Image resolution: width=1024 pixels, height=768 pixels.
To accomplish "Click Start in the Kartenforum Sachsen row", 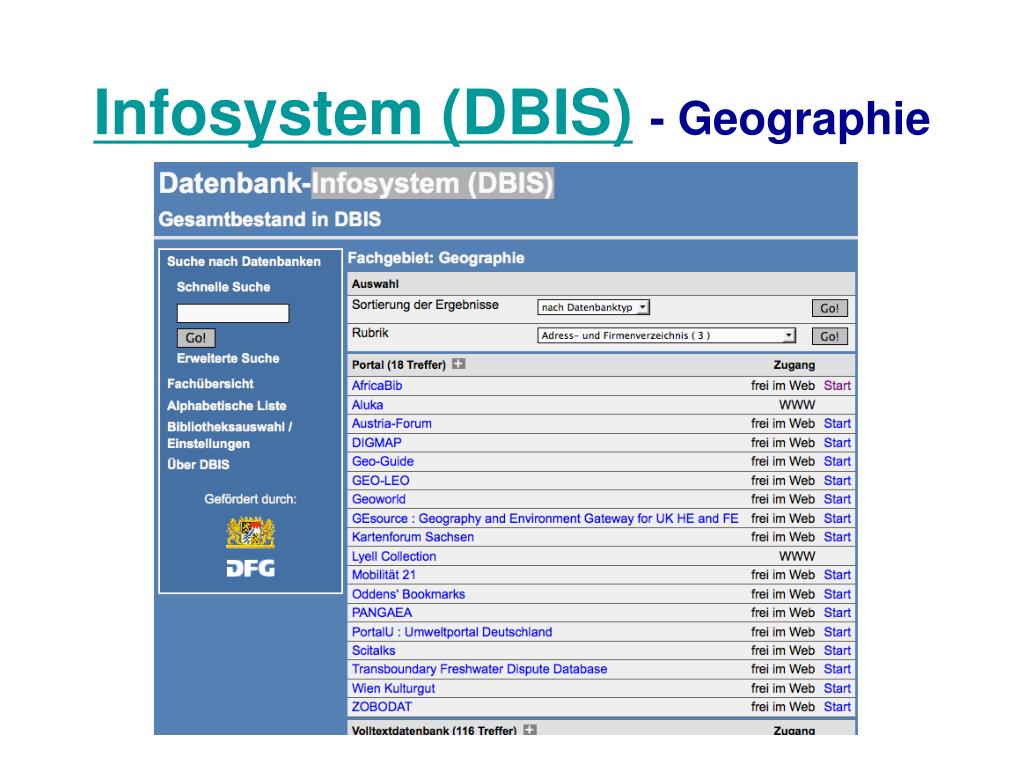I will click(837, 537).
